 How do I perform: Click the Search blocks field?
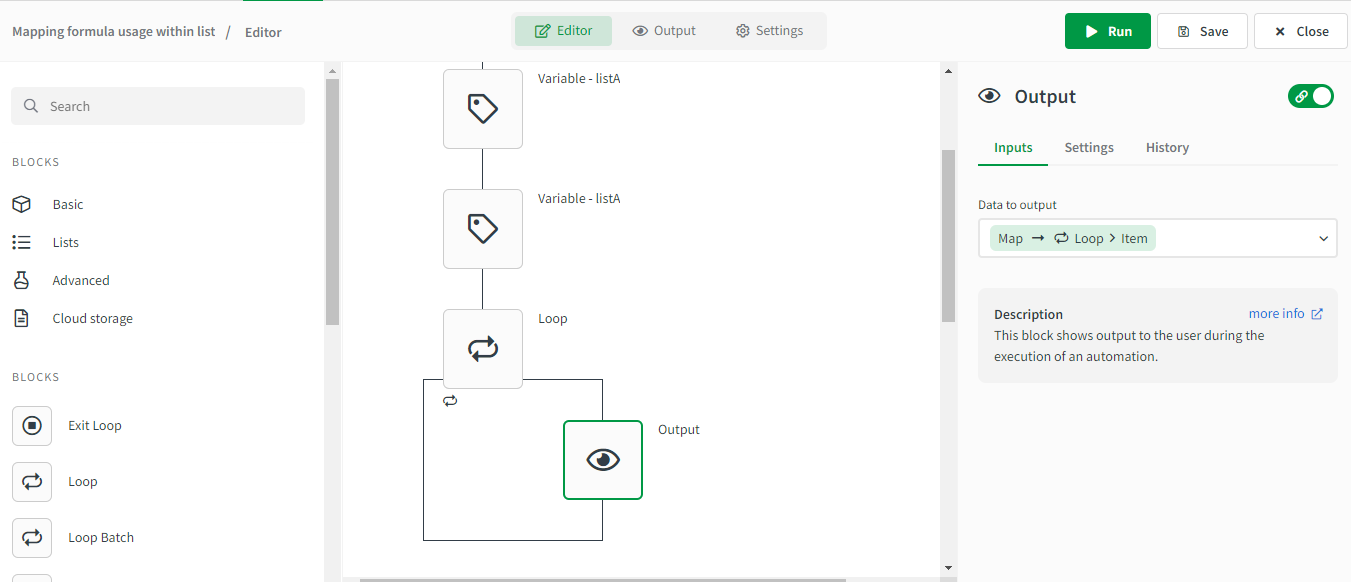[x=157, y=105]
